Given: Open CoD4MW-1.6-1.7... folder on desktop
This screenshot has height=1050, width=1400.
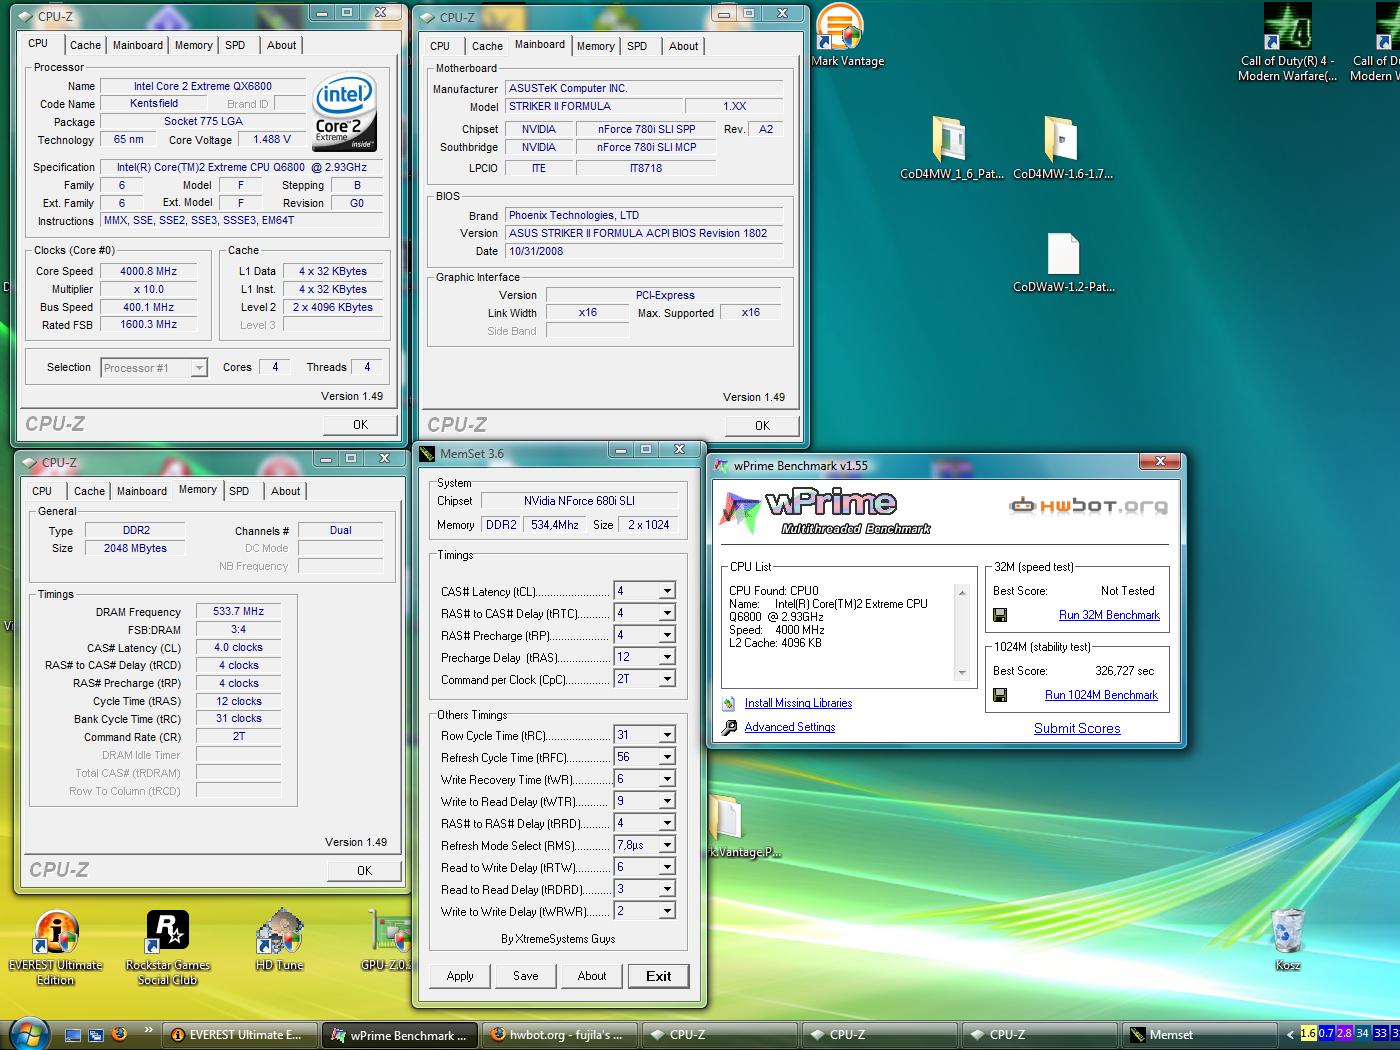Looking at the screenshot, I should (1062, 147).
